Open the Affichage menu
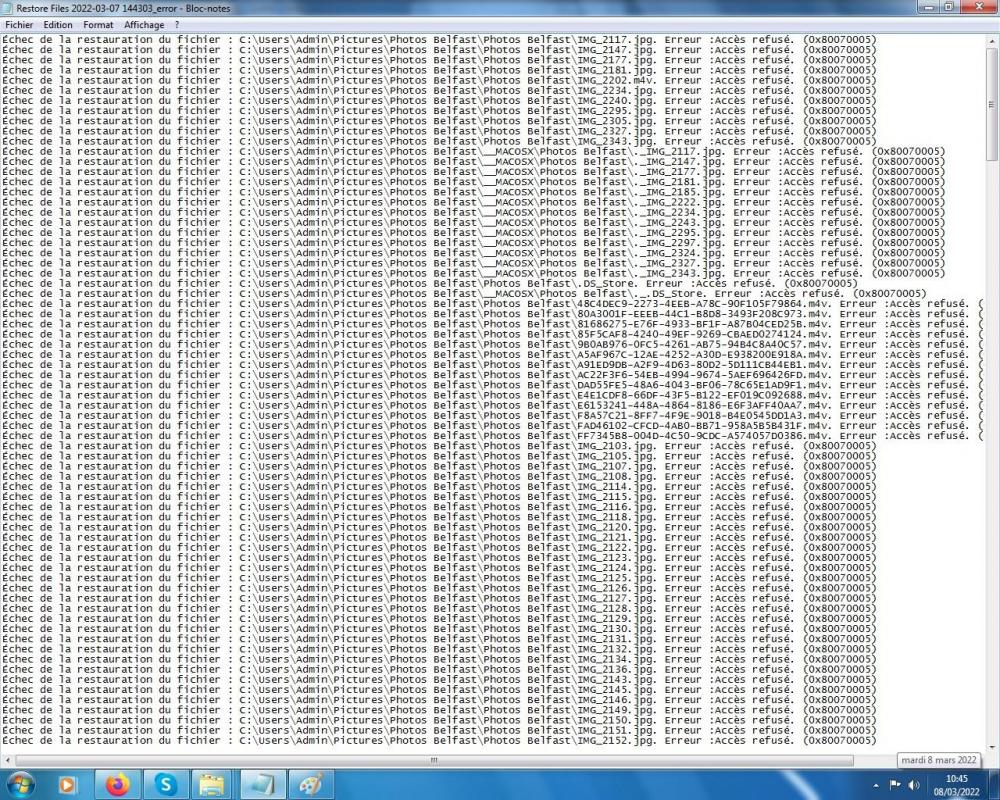The height and width of the screenshot is (800, 1000). [143, 25]
